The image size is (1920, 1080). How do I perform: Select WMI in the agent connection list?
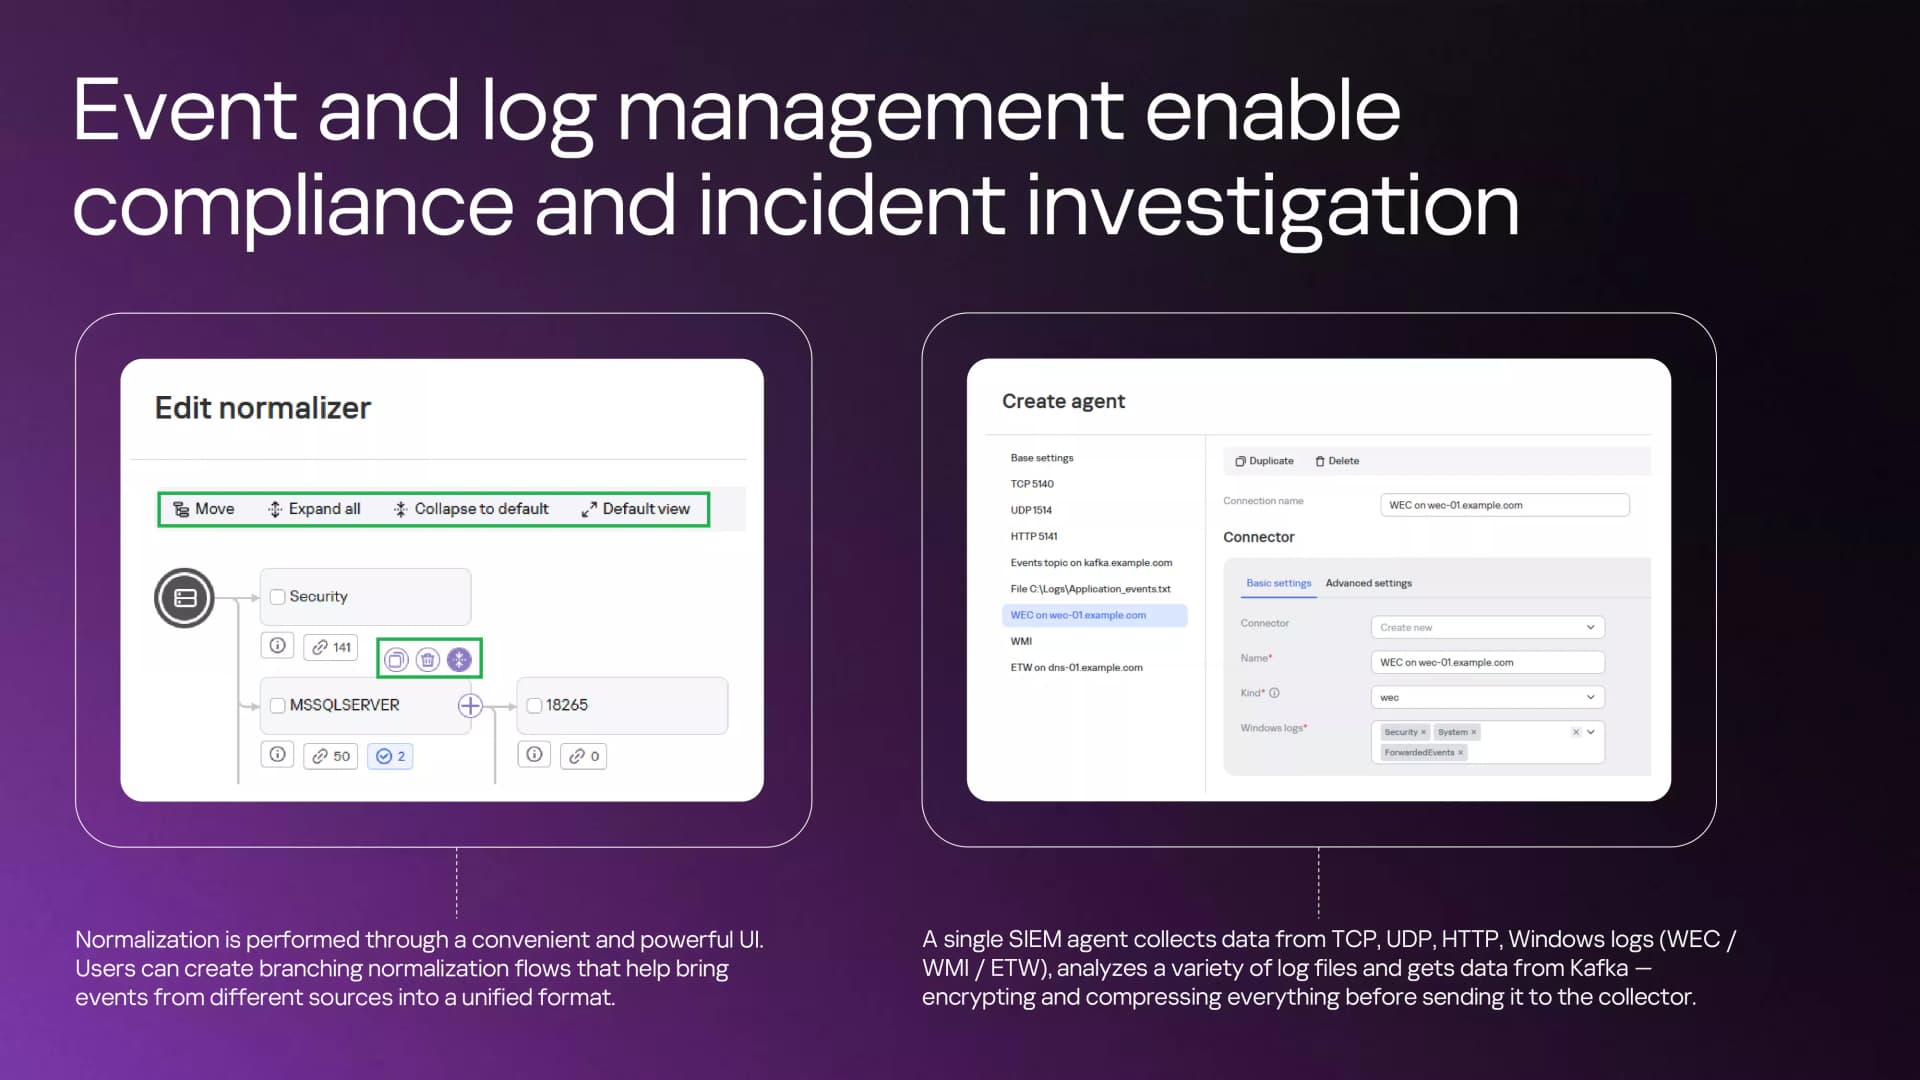point(1021,641)
